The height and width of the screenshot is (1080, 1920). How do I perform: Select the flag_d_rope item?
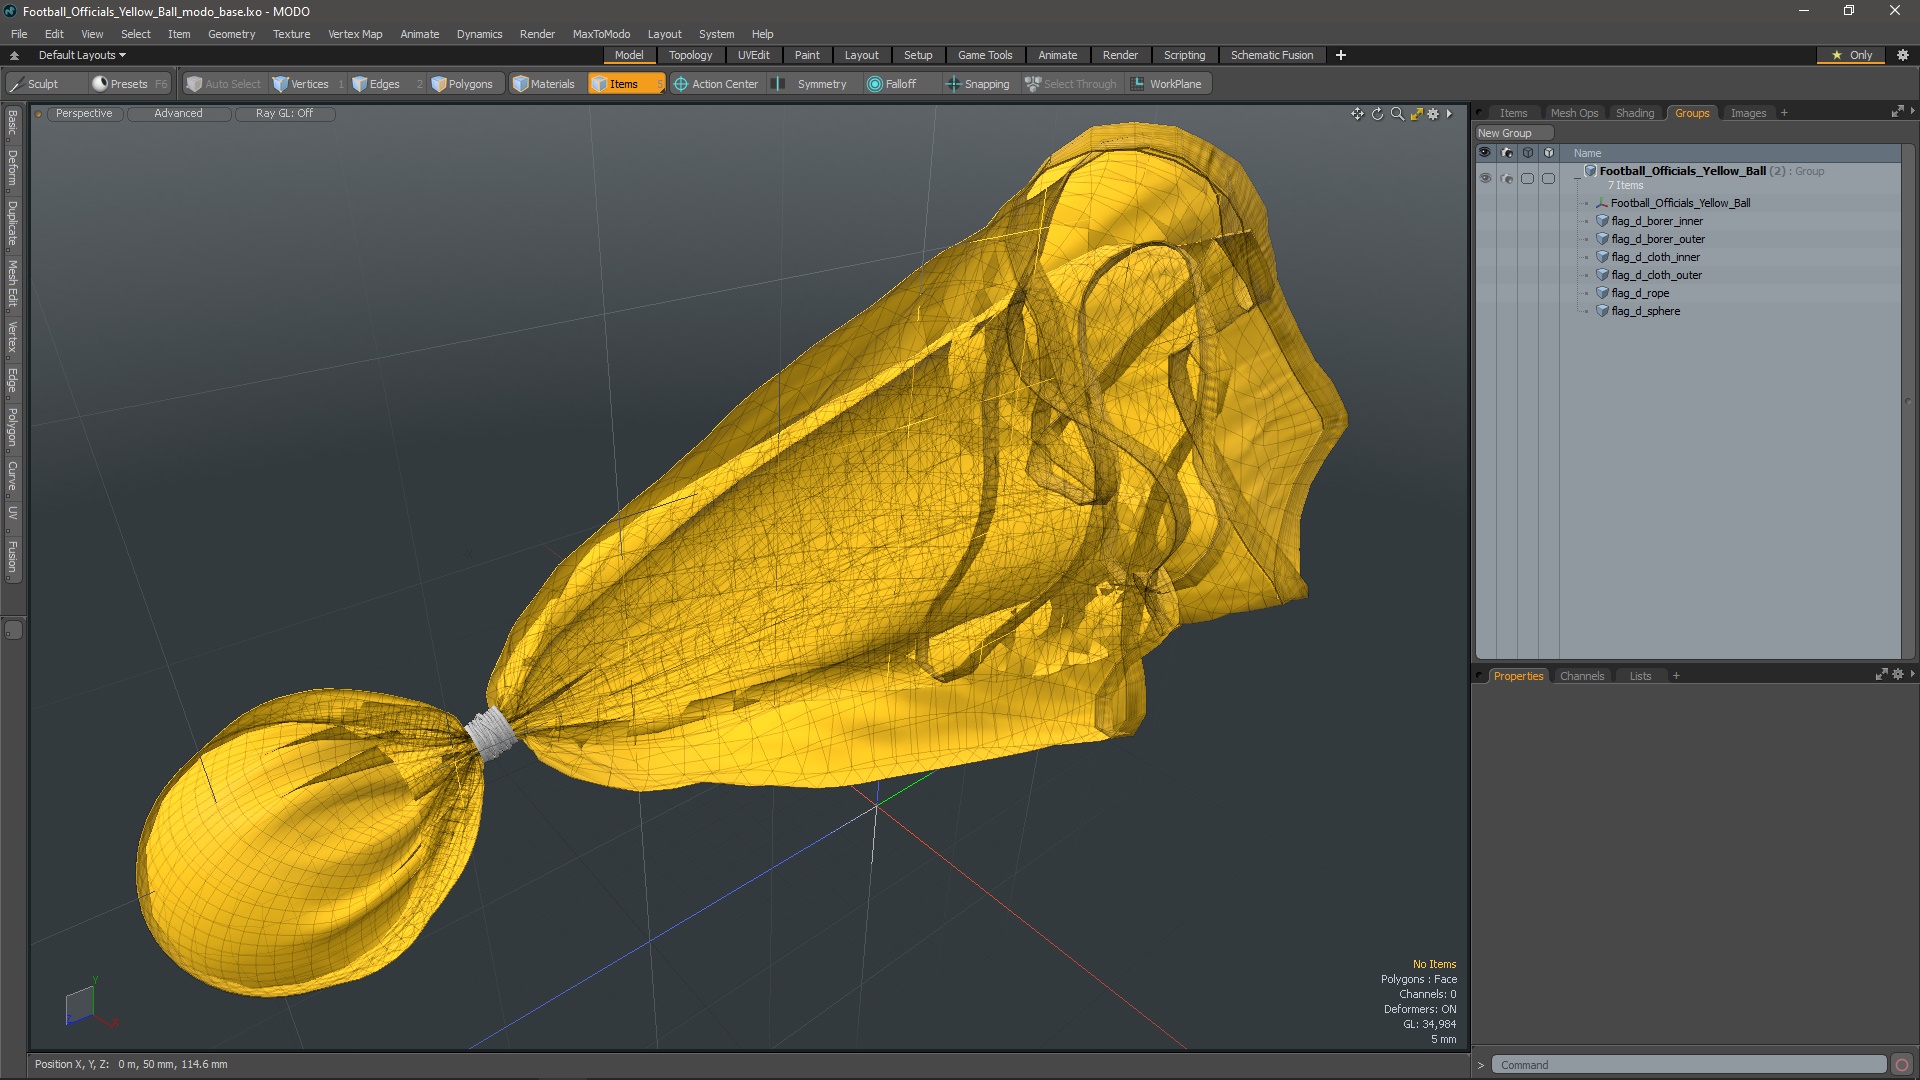coord(1639,293)
